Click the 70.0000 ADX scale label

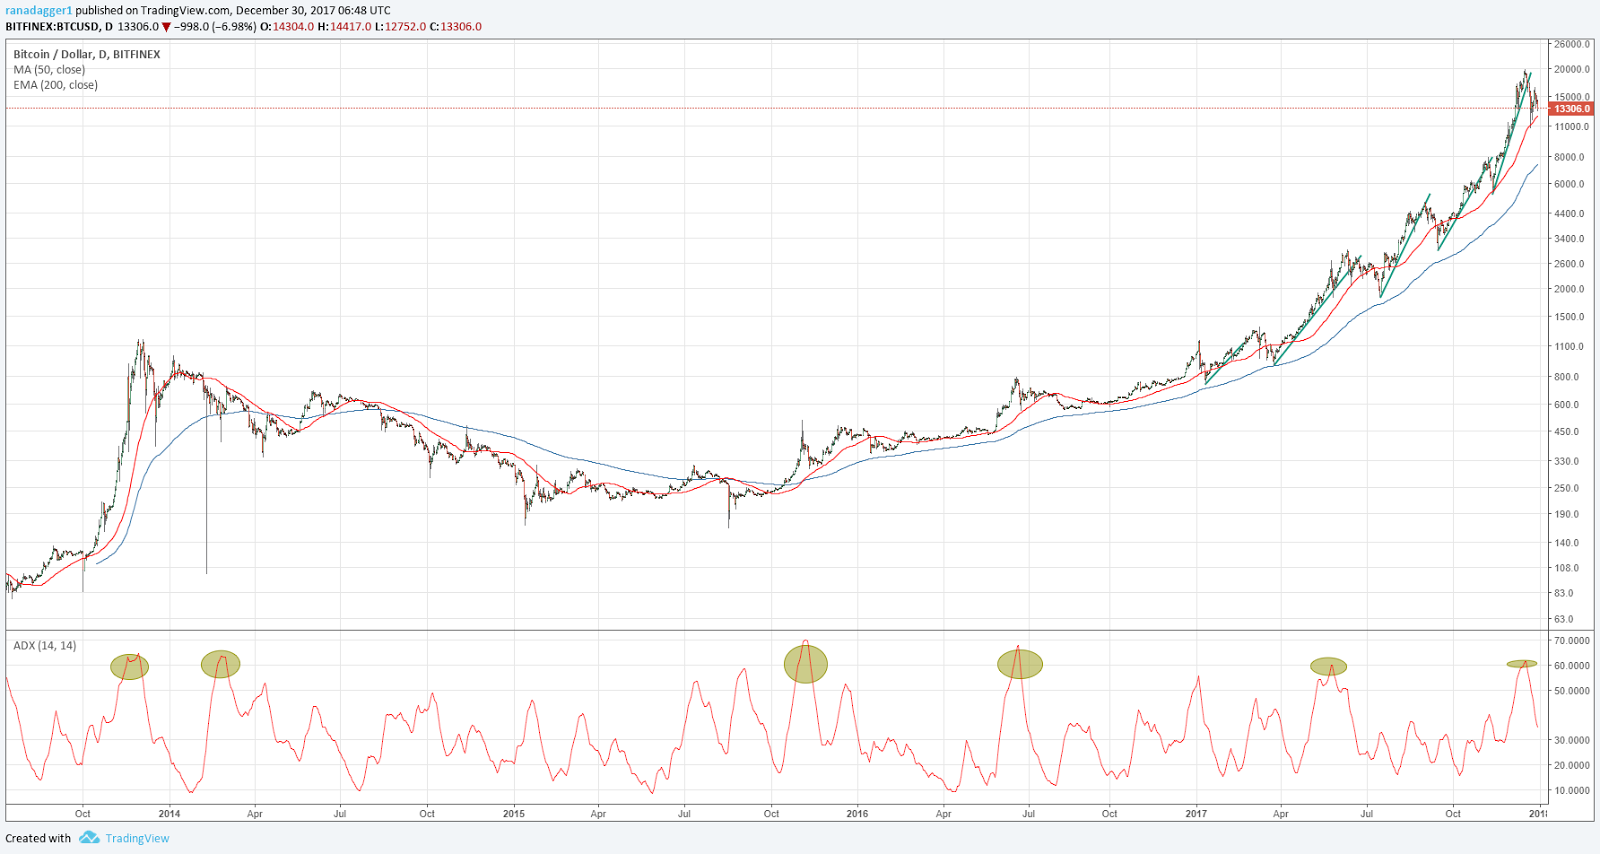click(x=1572, y=641)
